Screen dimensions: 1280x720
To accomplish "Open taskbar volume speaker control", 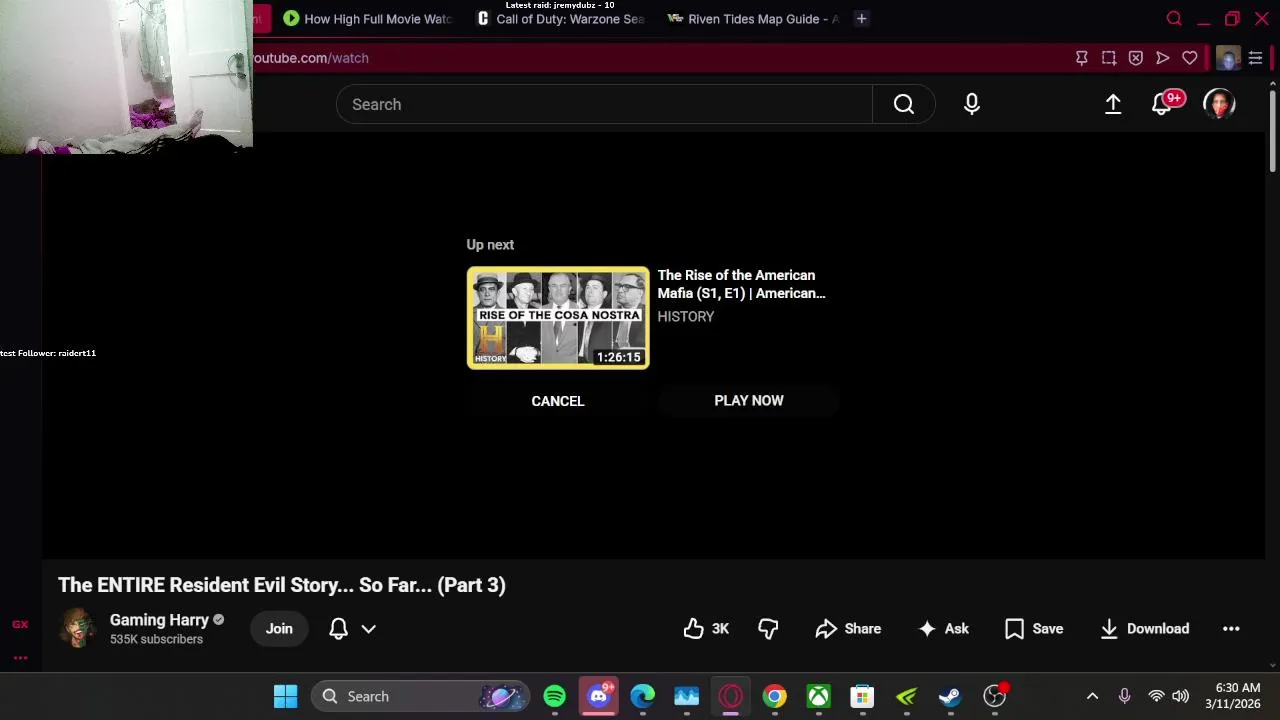I will click(1181, 696).
